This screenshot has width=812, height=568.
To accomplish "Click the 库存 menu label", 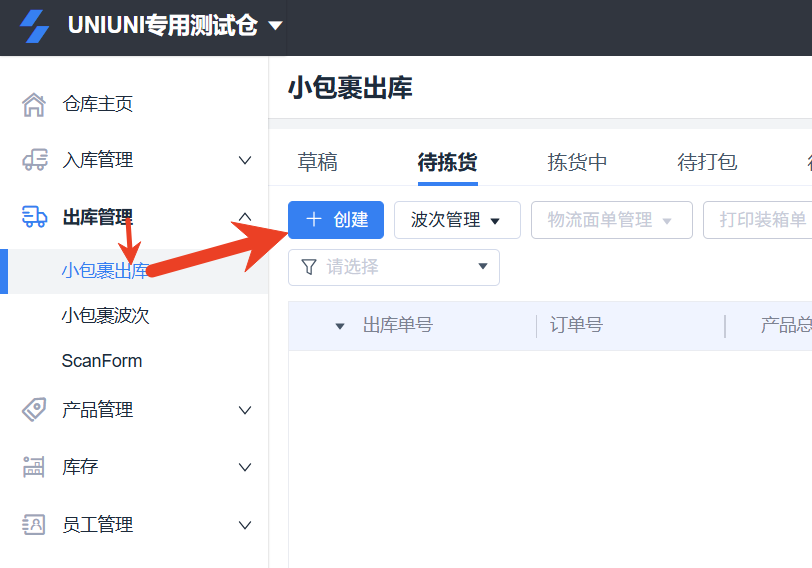I will click(x=80, y=467).
